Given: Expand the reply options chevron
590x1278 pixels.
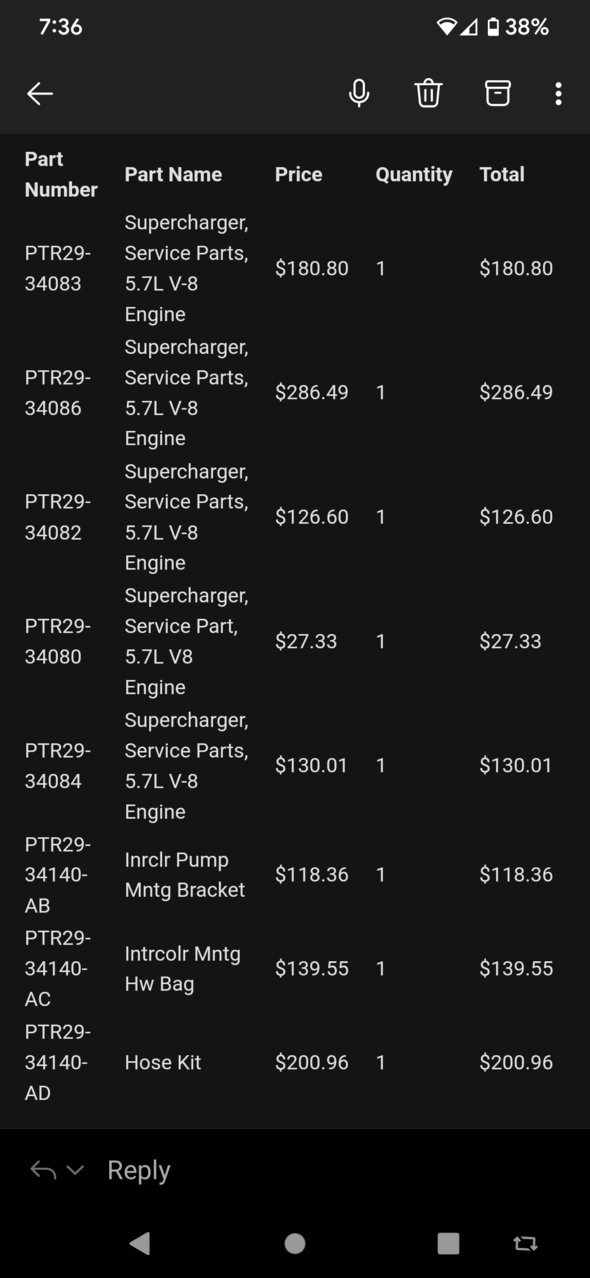Looking at the screenshot, I should pyautogui.click(x=75, y=1170).
